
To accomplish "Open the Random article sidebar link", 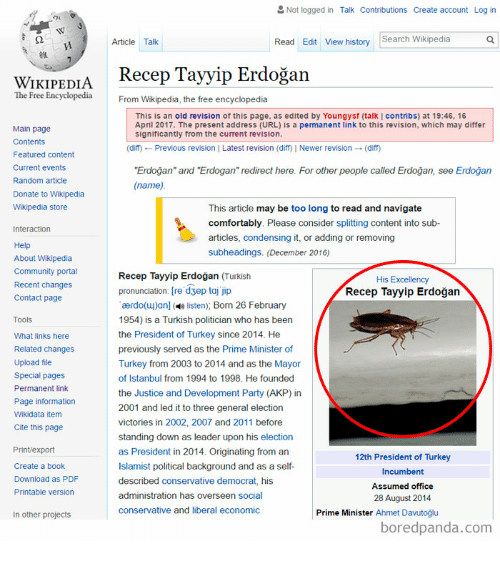I will click(40, 181).
